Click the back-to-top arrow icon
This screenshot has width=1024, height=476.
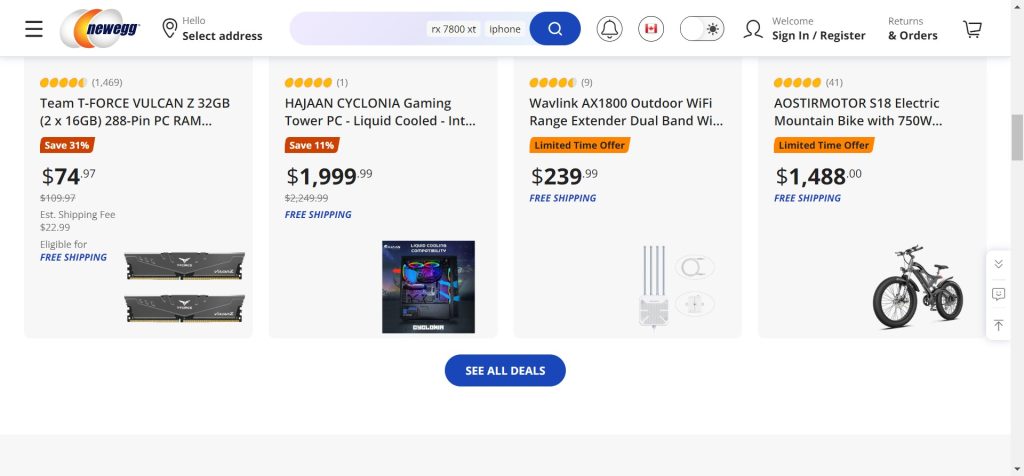(x=998, y=325)
